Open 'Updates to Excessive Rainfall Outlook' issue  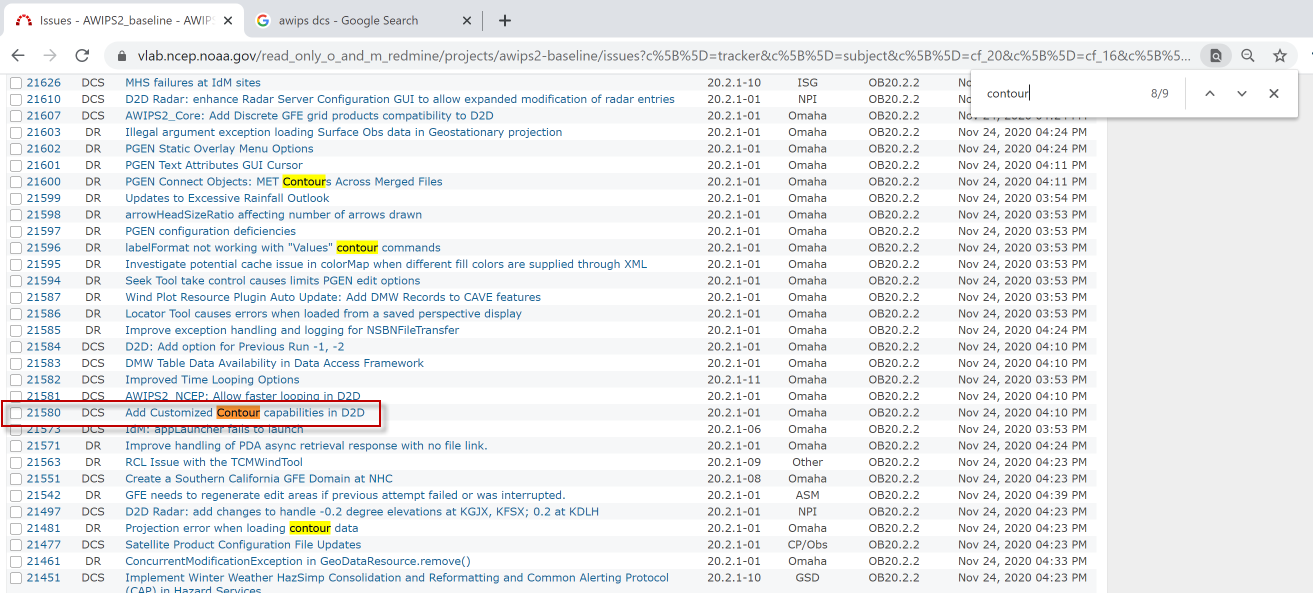[x=227, y=198]
